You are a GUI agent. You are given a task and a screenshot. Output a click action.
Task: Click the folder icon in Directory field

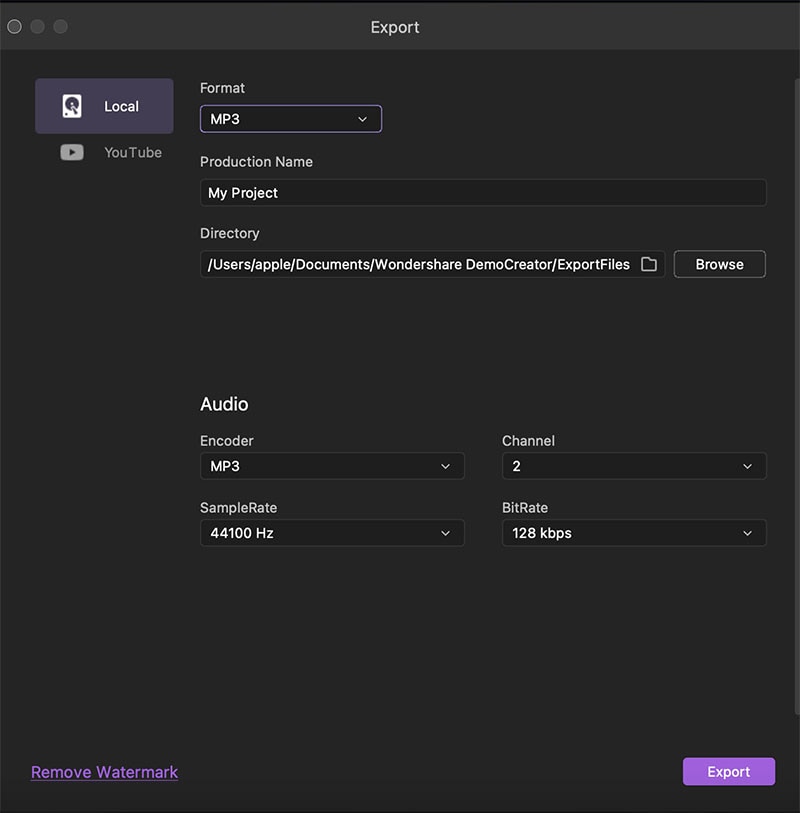(x=649, y=264)
